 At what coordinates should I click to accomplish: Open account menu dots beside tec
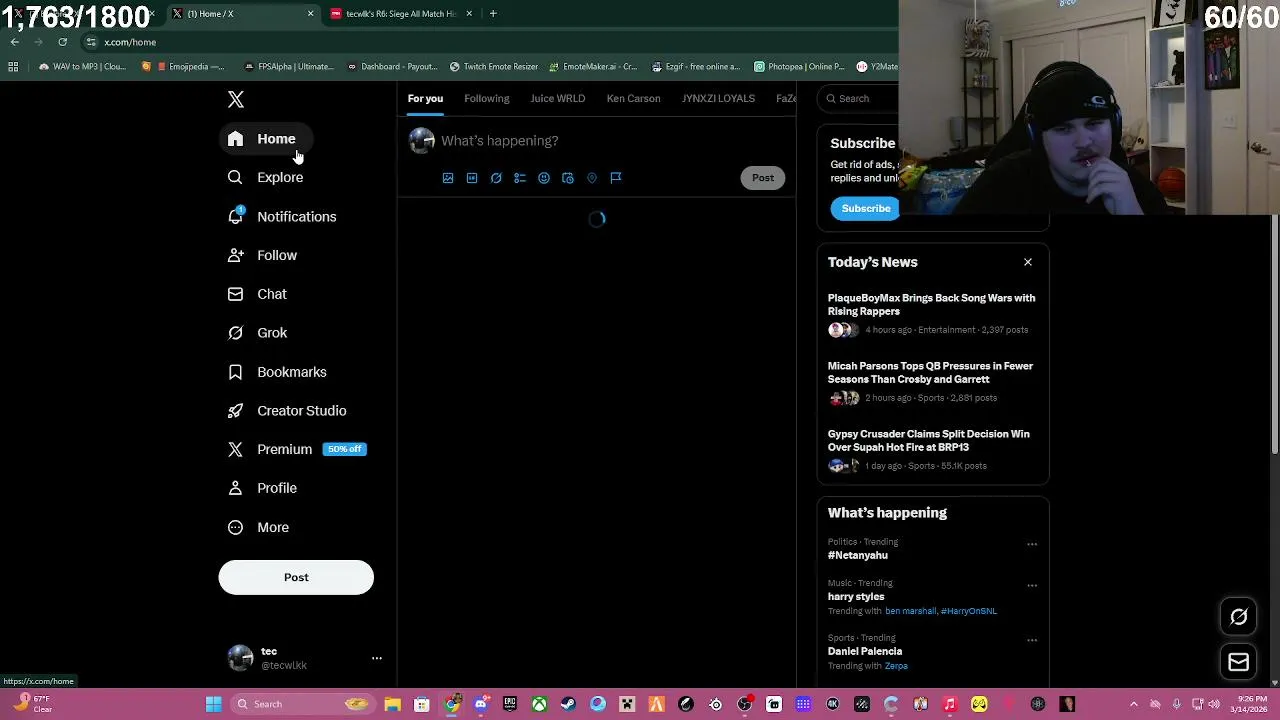point(377,658)
